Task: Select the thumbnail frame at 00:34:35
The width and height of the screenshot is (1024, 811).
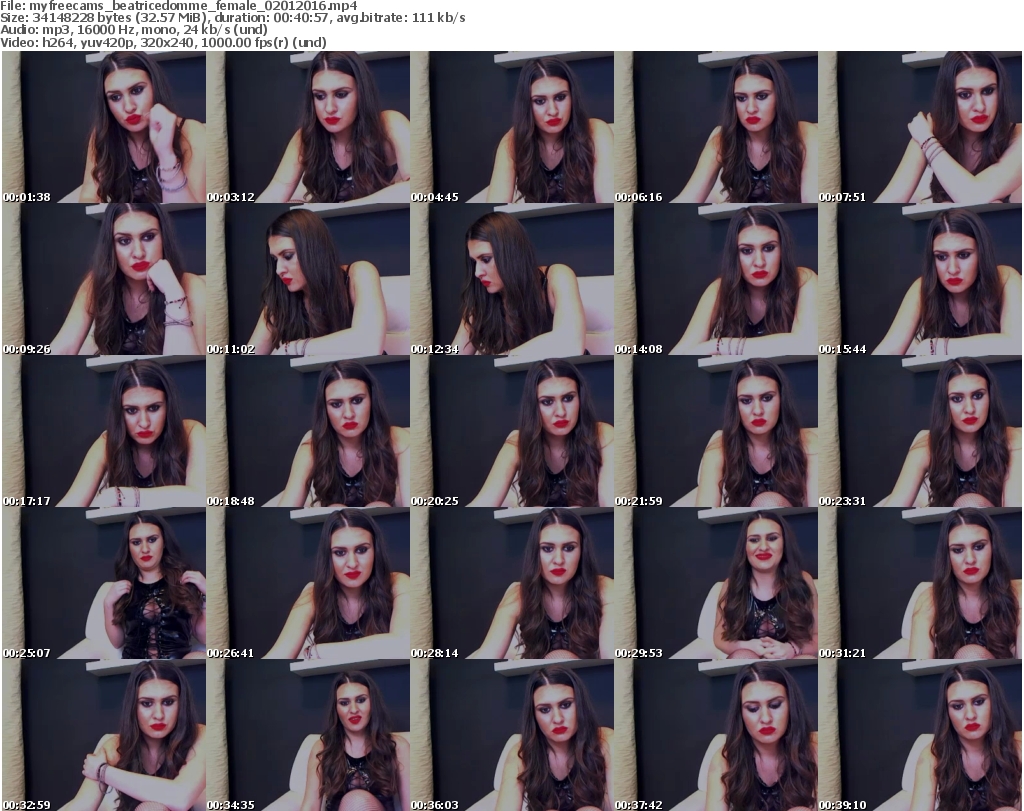Action: point(308,735)
